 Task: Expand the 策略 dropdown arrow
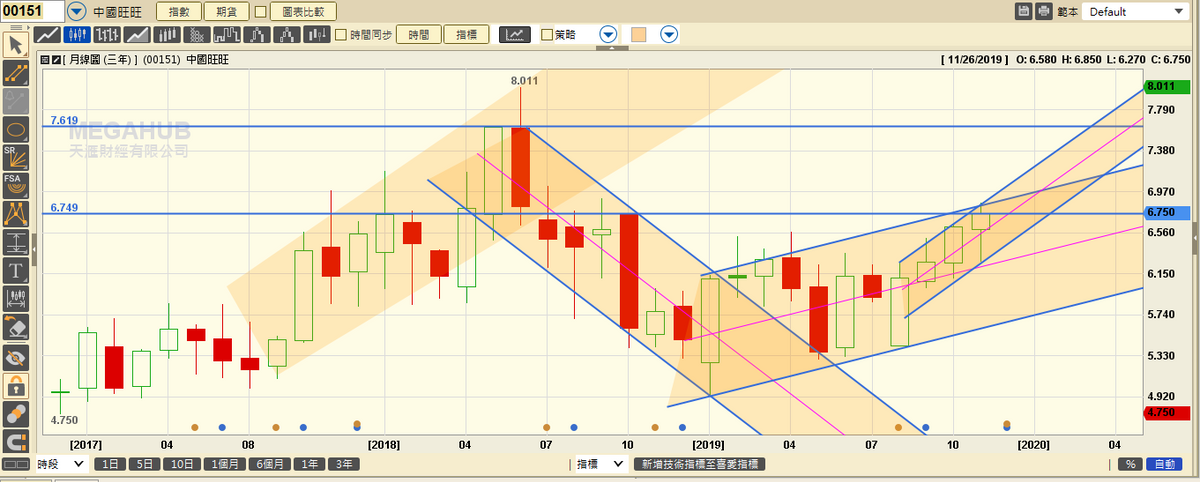click(608, 34)
